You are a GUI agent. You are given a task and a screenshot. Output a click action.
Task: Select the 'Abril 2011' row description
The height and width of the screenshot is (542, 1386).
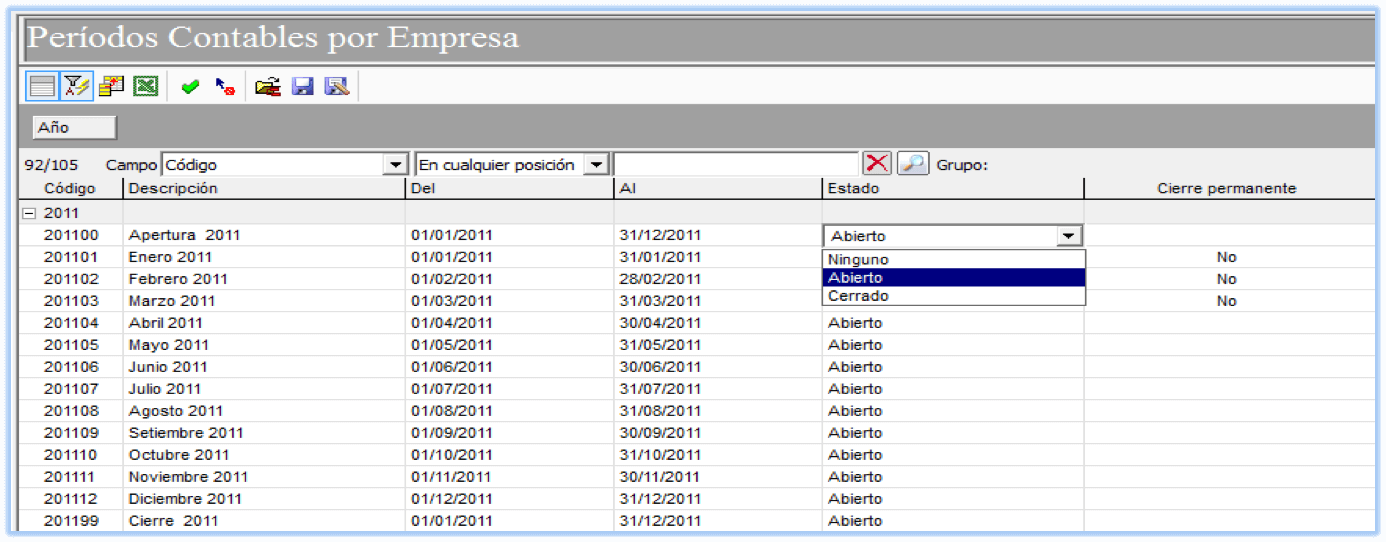[166, 323]
